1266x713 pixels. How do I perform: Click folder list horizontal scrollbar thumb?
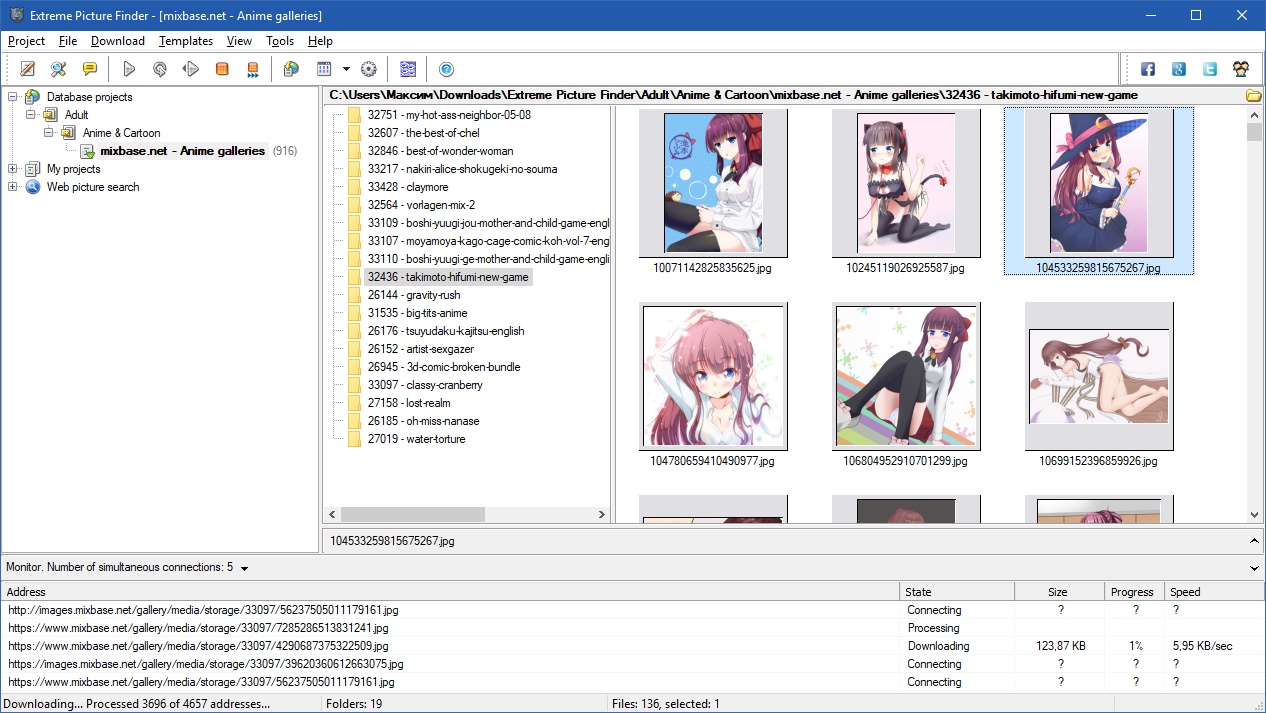coord(412,514)
